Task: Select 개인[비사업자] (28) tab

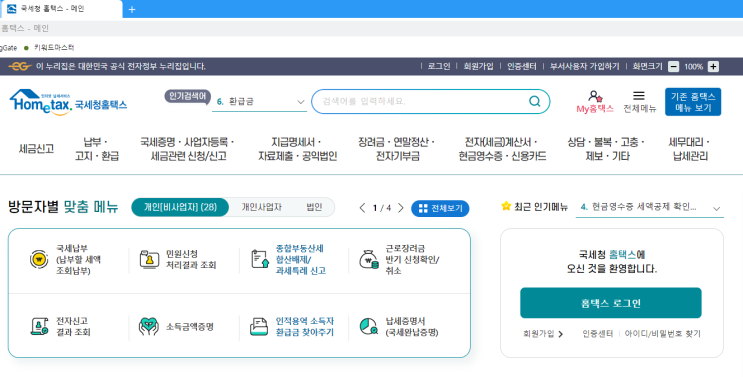Action: 180,207
